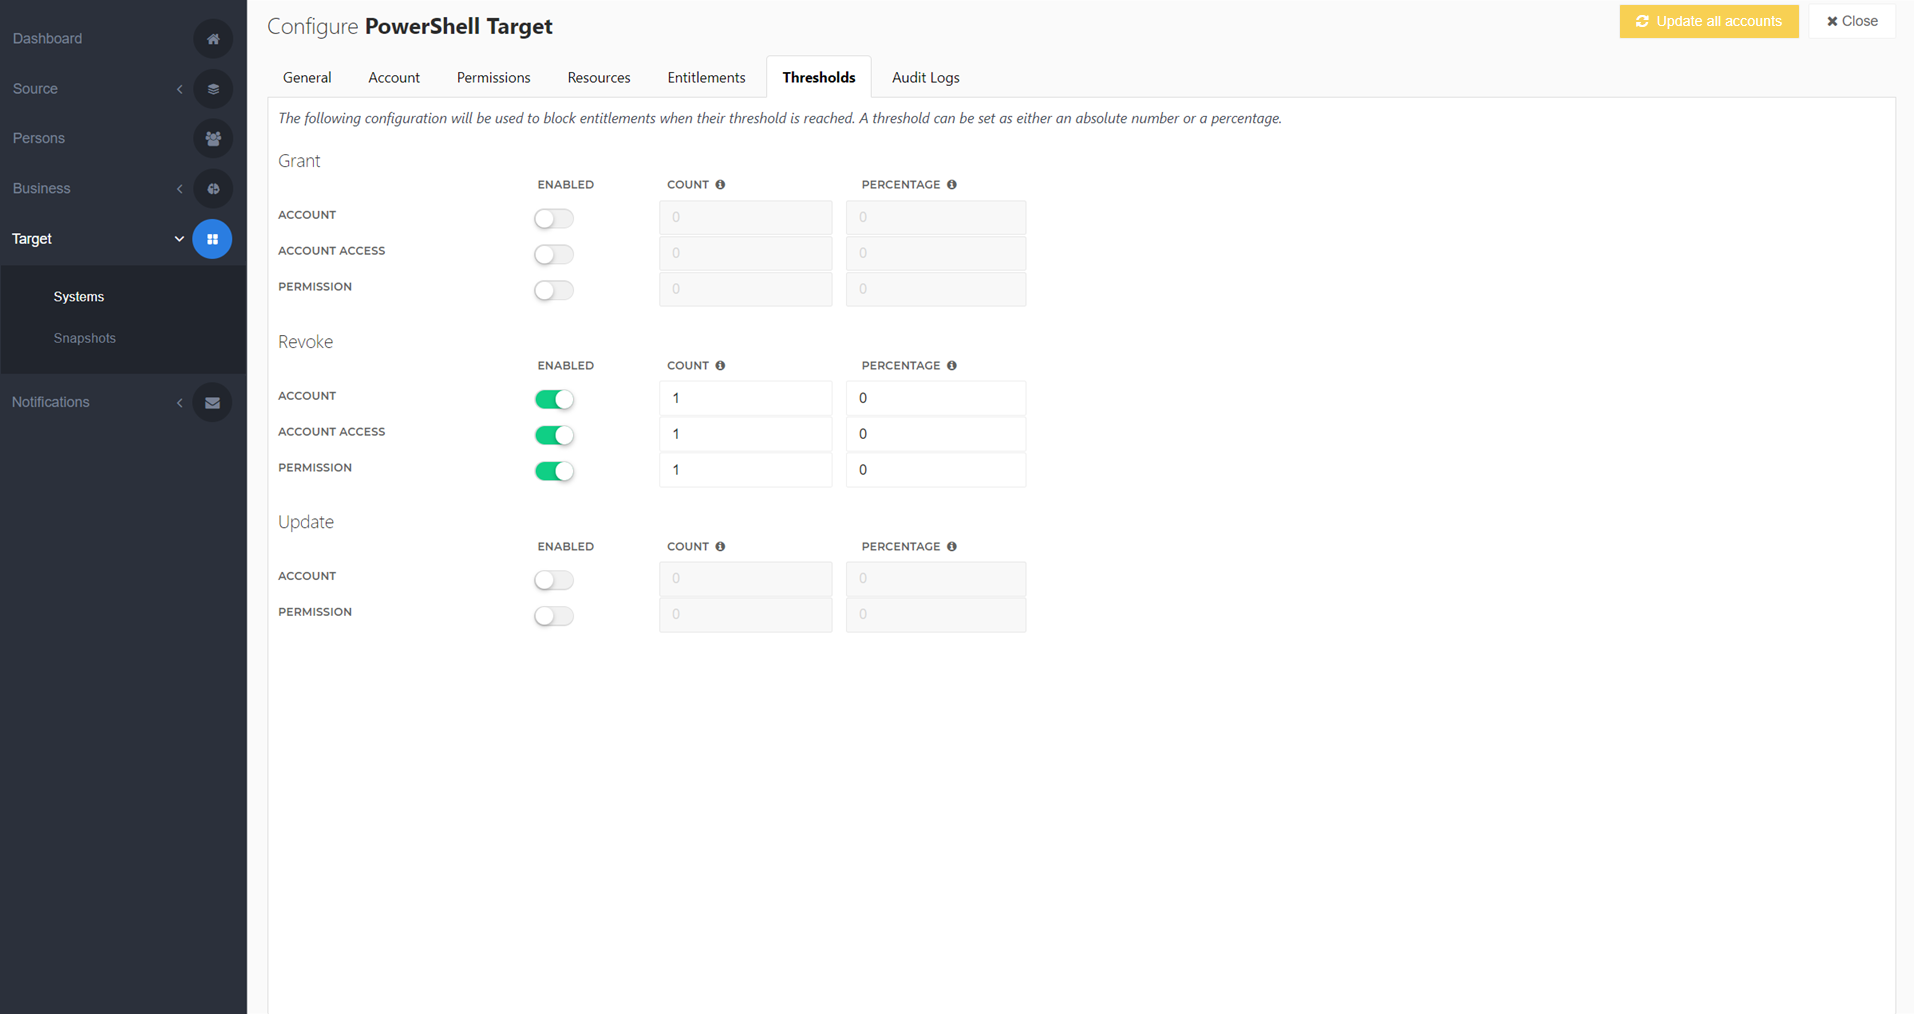The height and width of the screenshot is (1014, 1914).
Task: Click the Persons group icon
Action: 212,139
